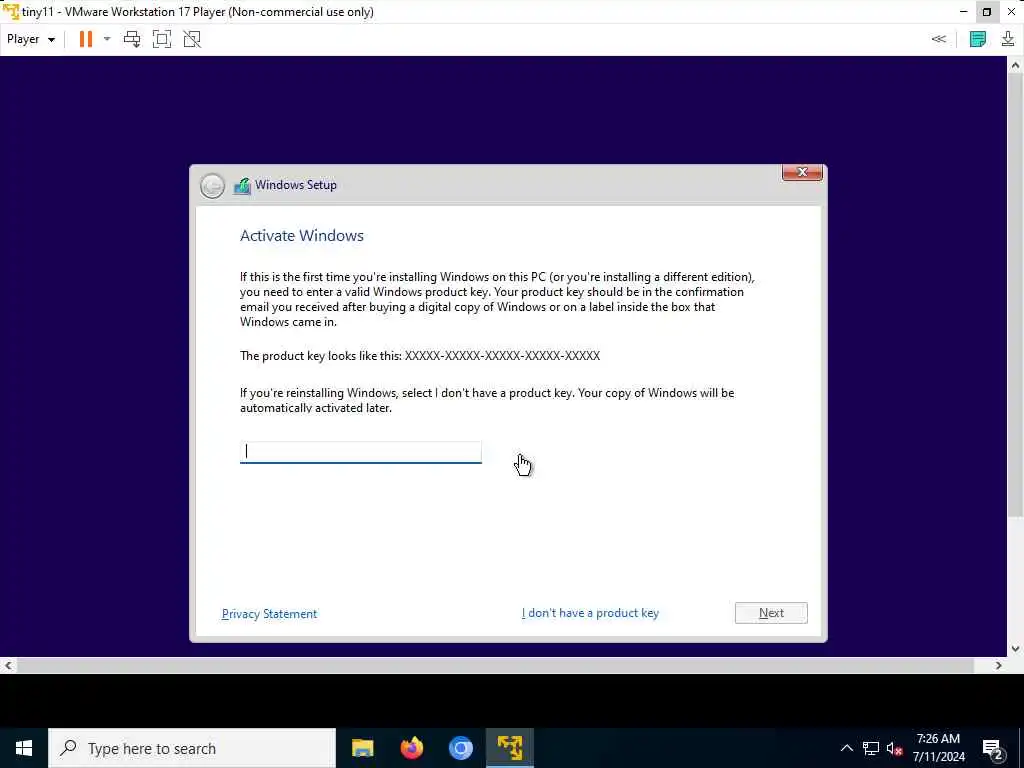Open the network tray icon
Image resolution: width=1024 pixels, height=768 pixels.
pyautogui.click(x=871, y=748)
